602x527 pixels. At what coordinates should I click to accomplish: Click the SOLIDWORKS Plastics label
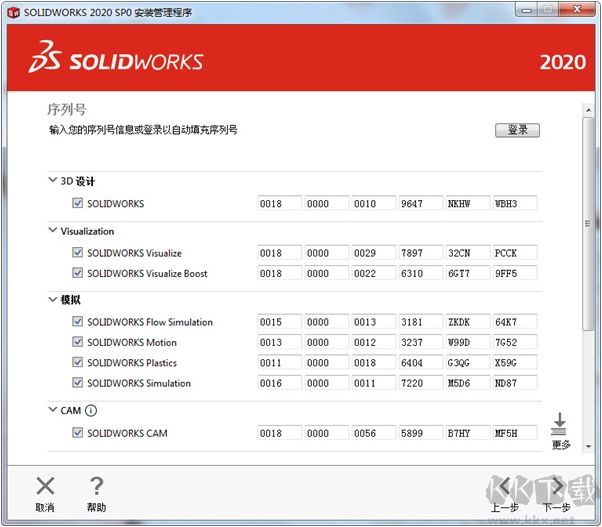[x=132, y=363]
